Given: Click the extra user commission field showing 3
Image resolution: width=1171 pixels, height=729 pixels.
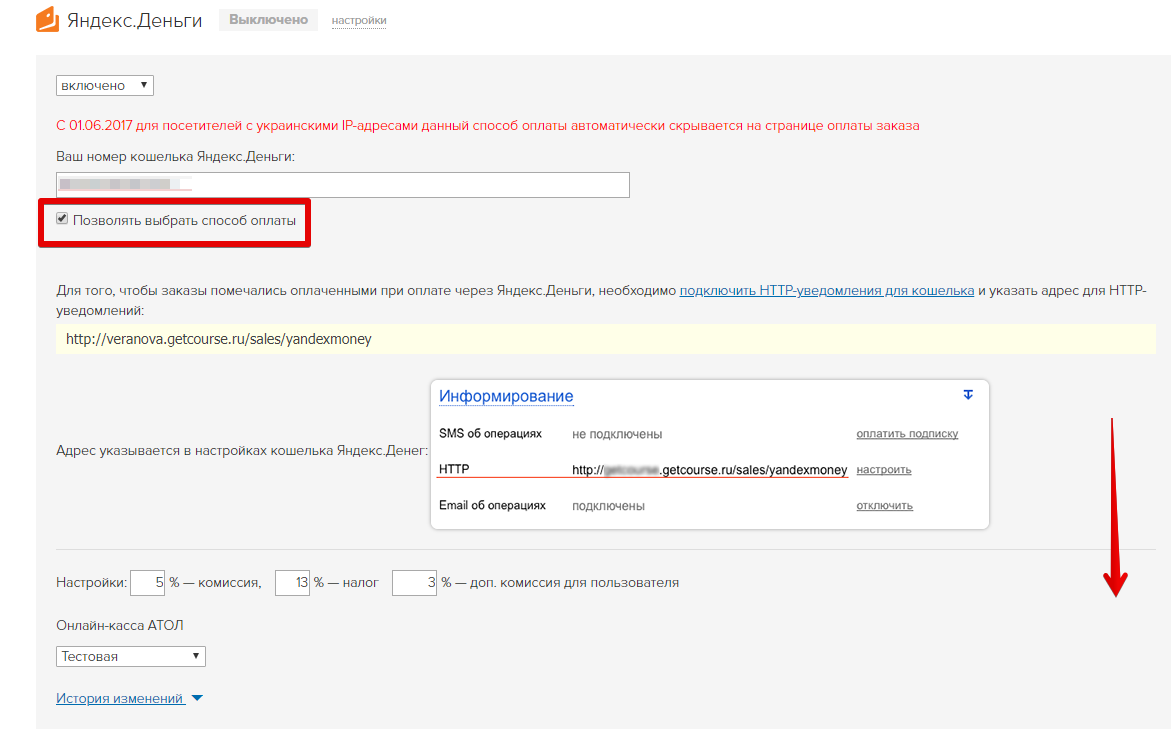Looking at the screenshot, I should (414, 583).
